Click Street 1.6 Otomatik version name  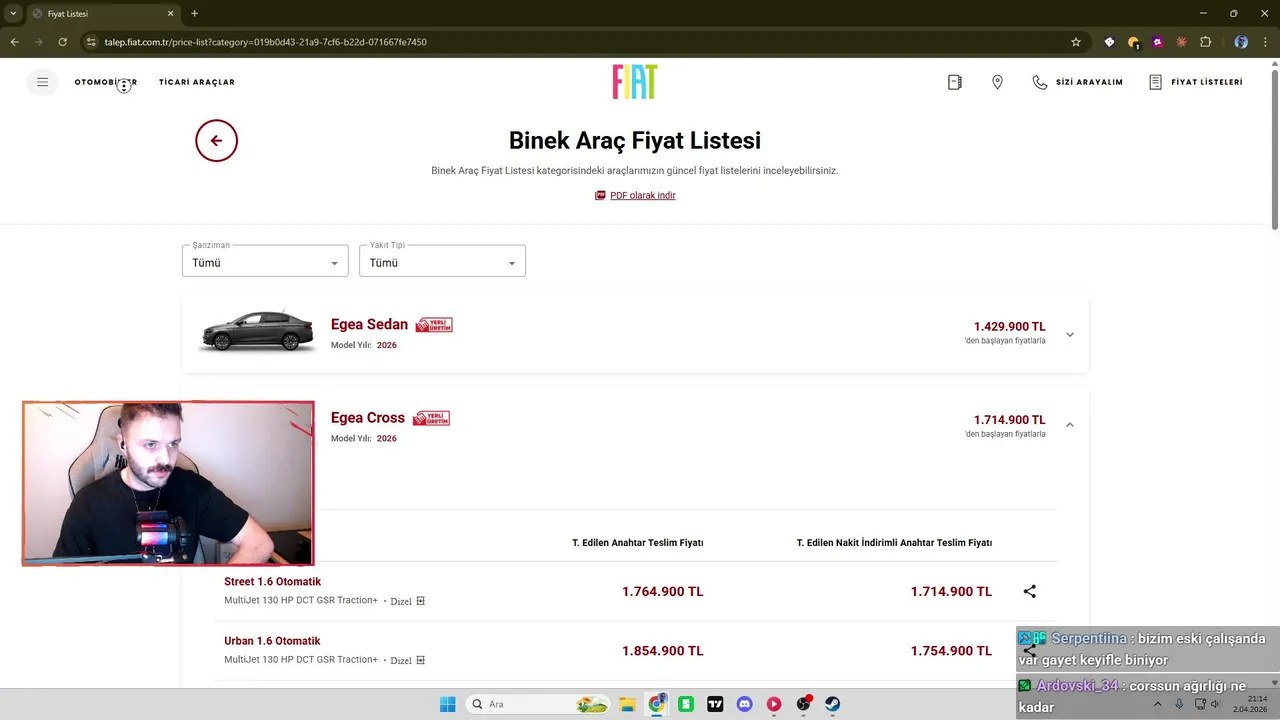tap(272, 582)
